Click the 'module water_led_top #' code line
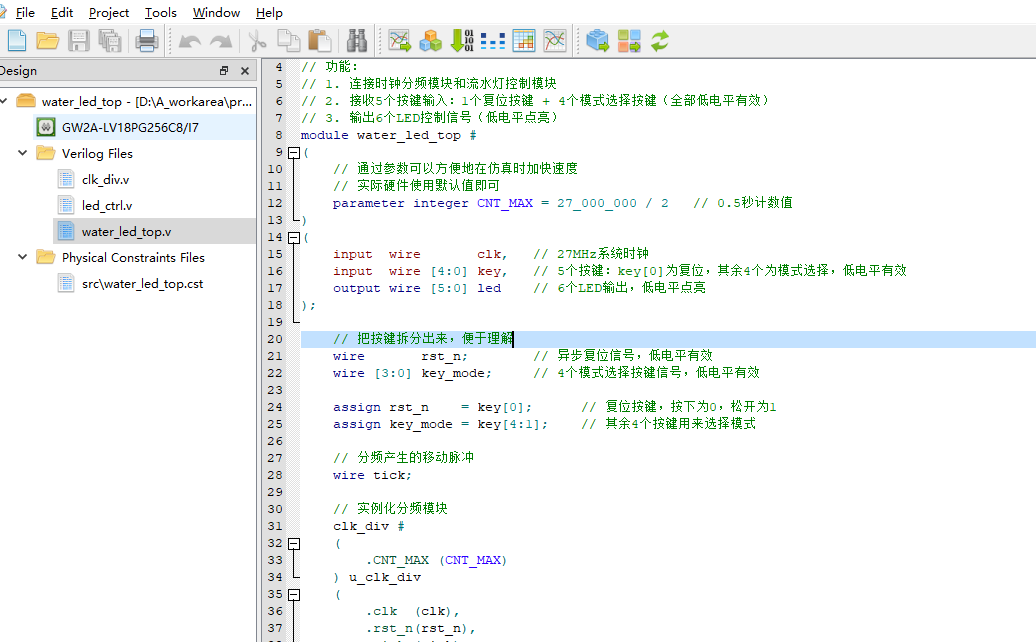Image resolution: width=1036 pixels, height=642 pixels. pos(388,135)
